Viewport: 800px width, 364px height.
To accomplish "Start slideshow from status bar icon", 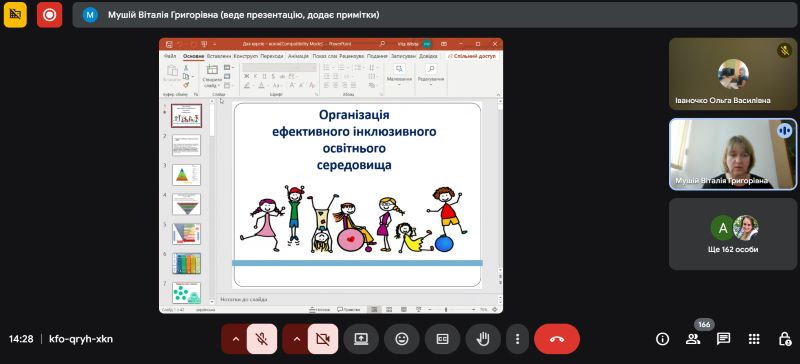I will pos(419,309).
